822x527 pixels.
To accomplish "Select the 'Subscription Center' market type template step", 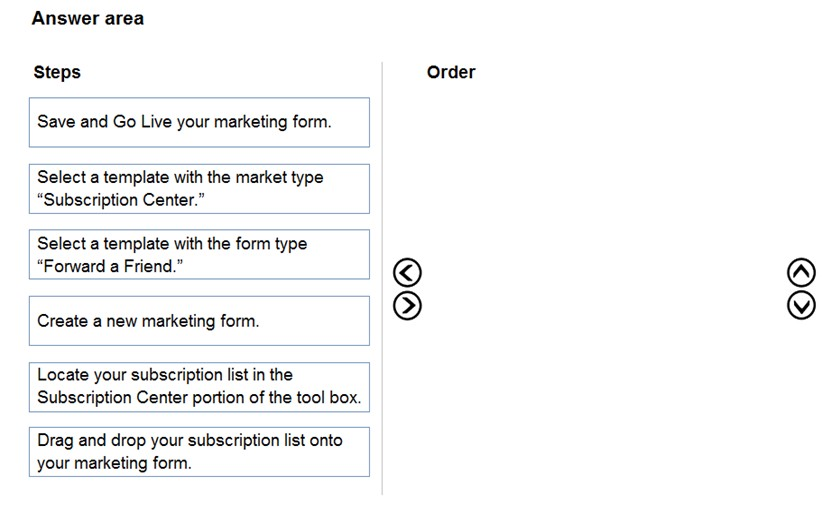I will [199, 189].
